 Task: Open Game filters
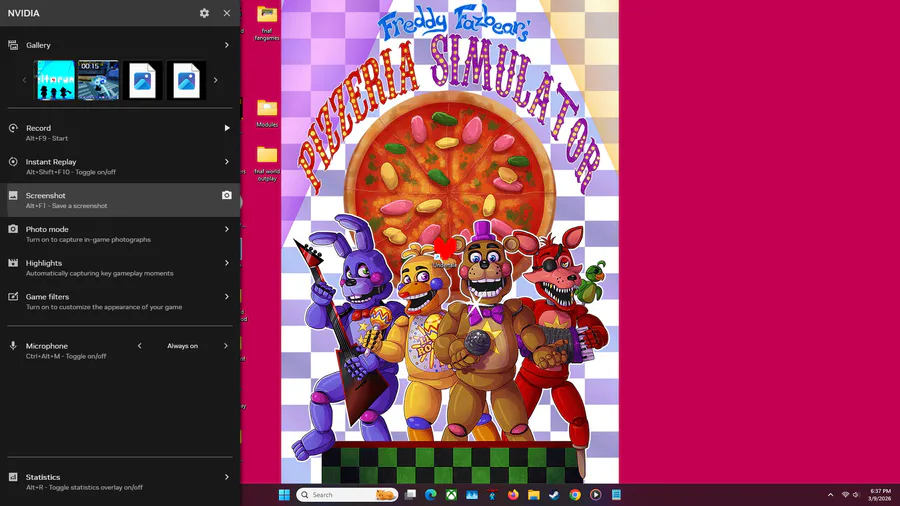120,302
